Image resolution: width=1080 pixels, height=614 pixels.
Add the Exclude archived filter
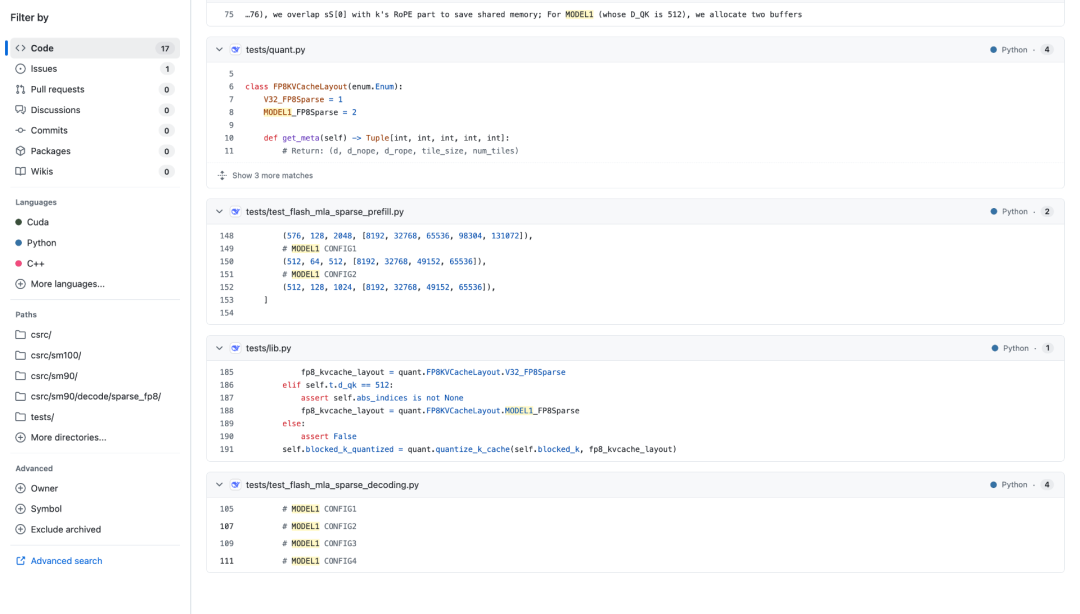[65, 529]
